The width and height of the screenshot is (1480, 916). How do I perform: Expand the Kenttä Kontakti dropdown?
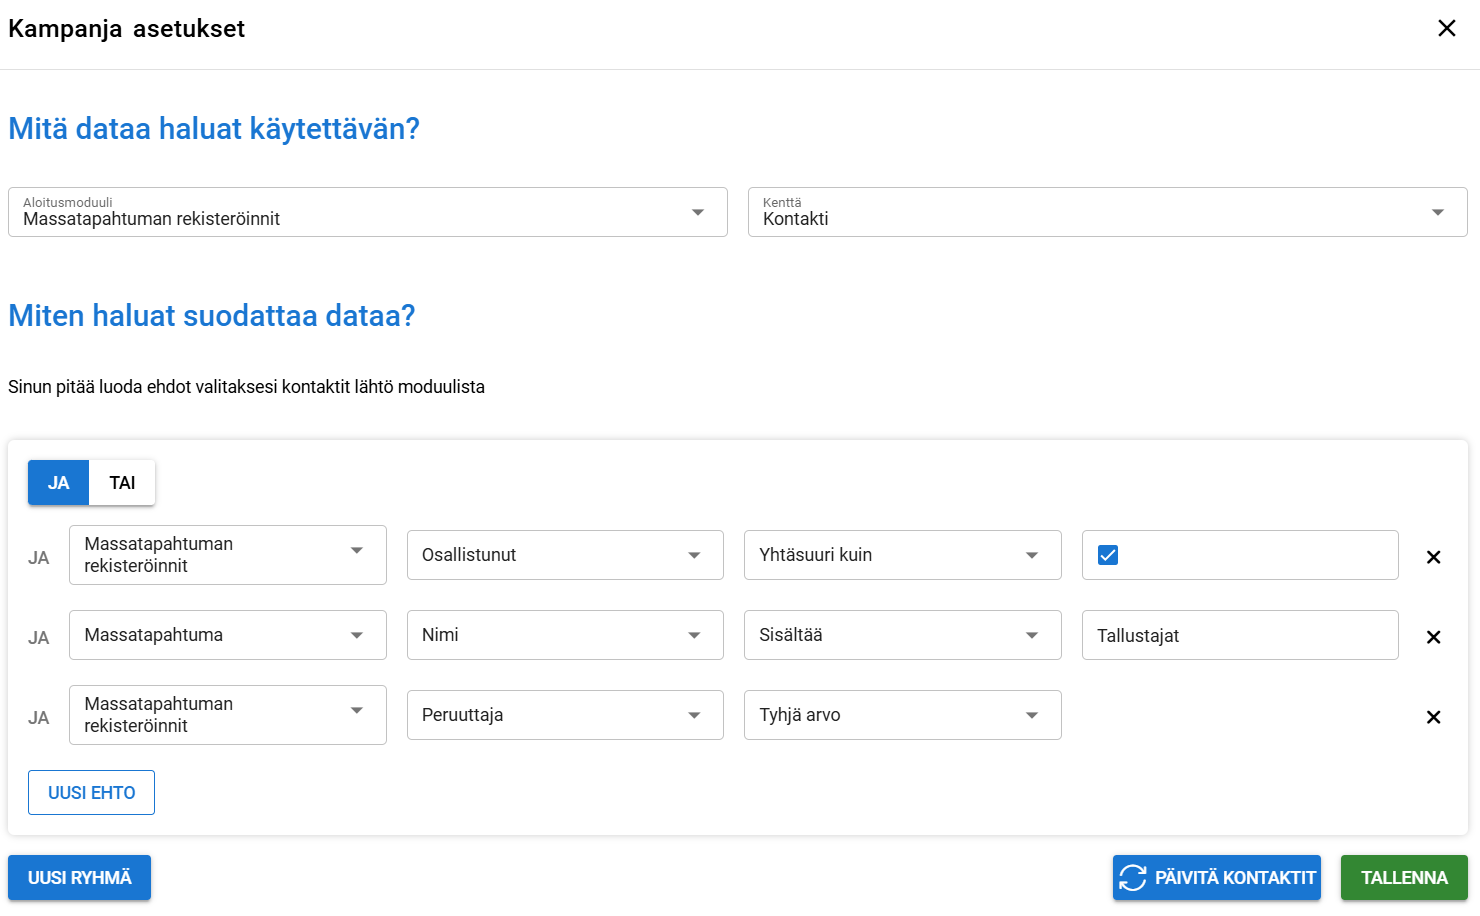coord(1107,212)
